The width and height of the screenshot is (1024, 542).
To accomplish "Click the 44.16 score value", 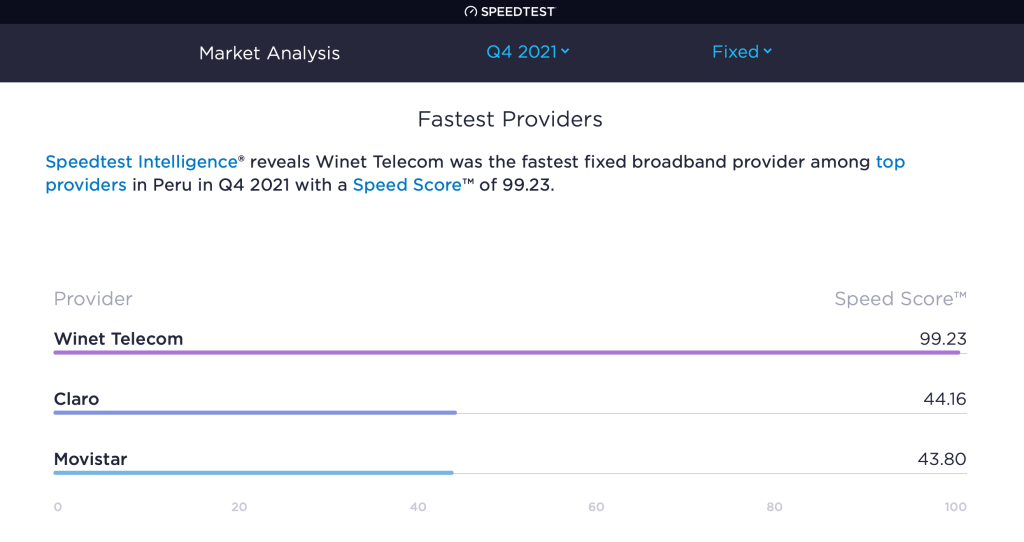I will (944, 399).
